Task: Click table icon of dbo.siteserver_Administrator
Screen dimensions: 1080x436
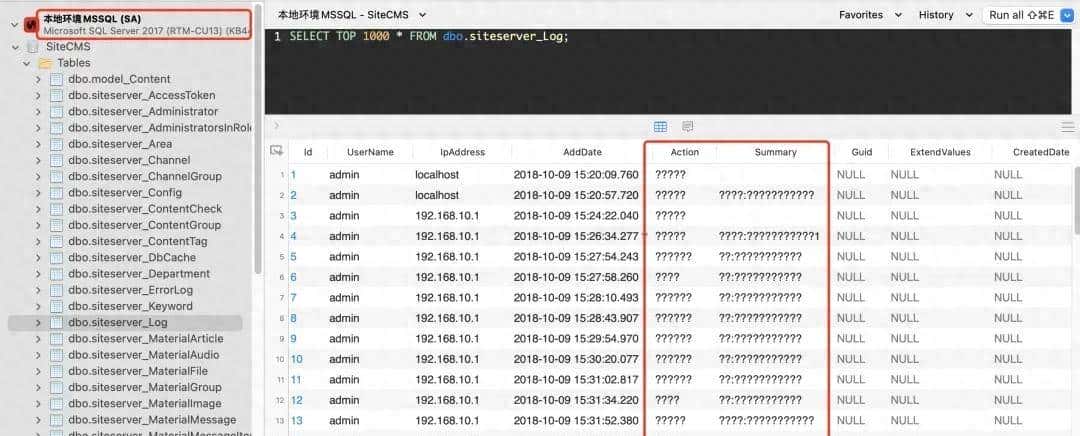Action: pos(56,112)
